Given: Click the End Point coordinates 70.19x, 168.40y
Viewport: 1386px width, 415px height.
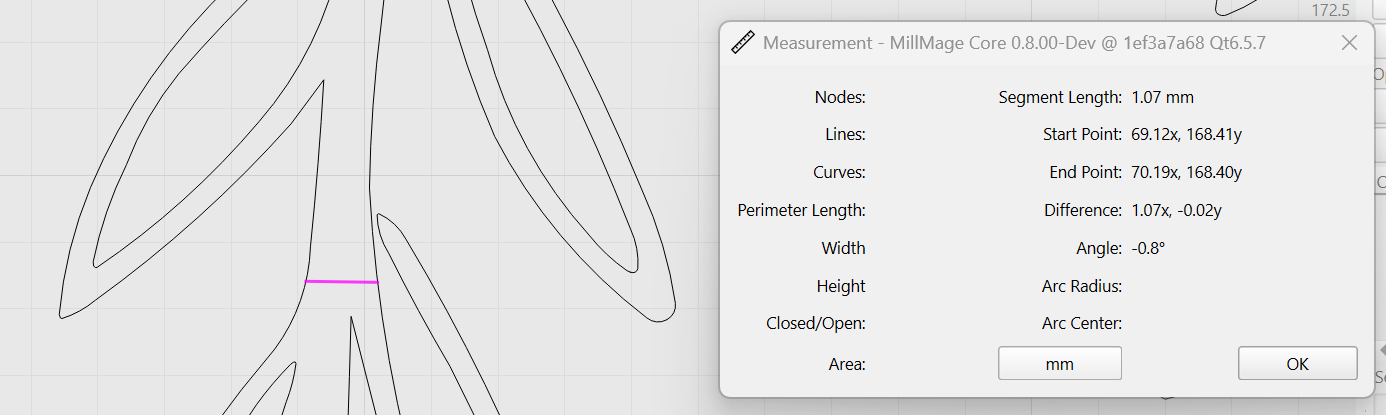Looking at the screenshot, I should pos(1187,173).
